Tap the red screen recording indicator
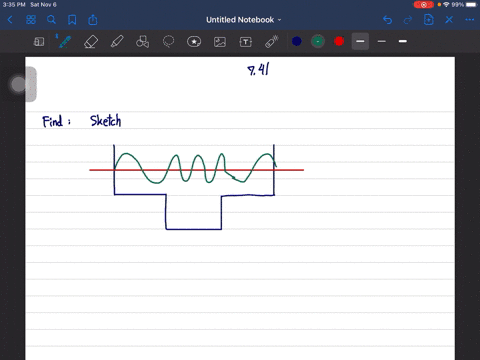The width and height of the screenshot is (480, 360). pos(424,5)
